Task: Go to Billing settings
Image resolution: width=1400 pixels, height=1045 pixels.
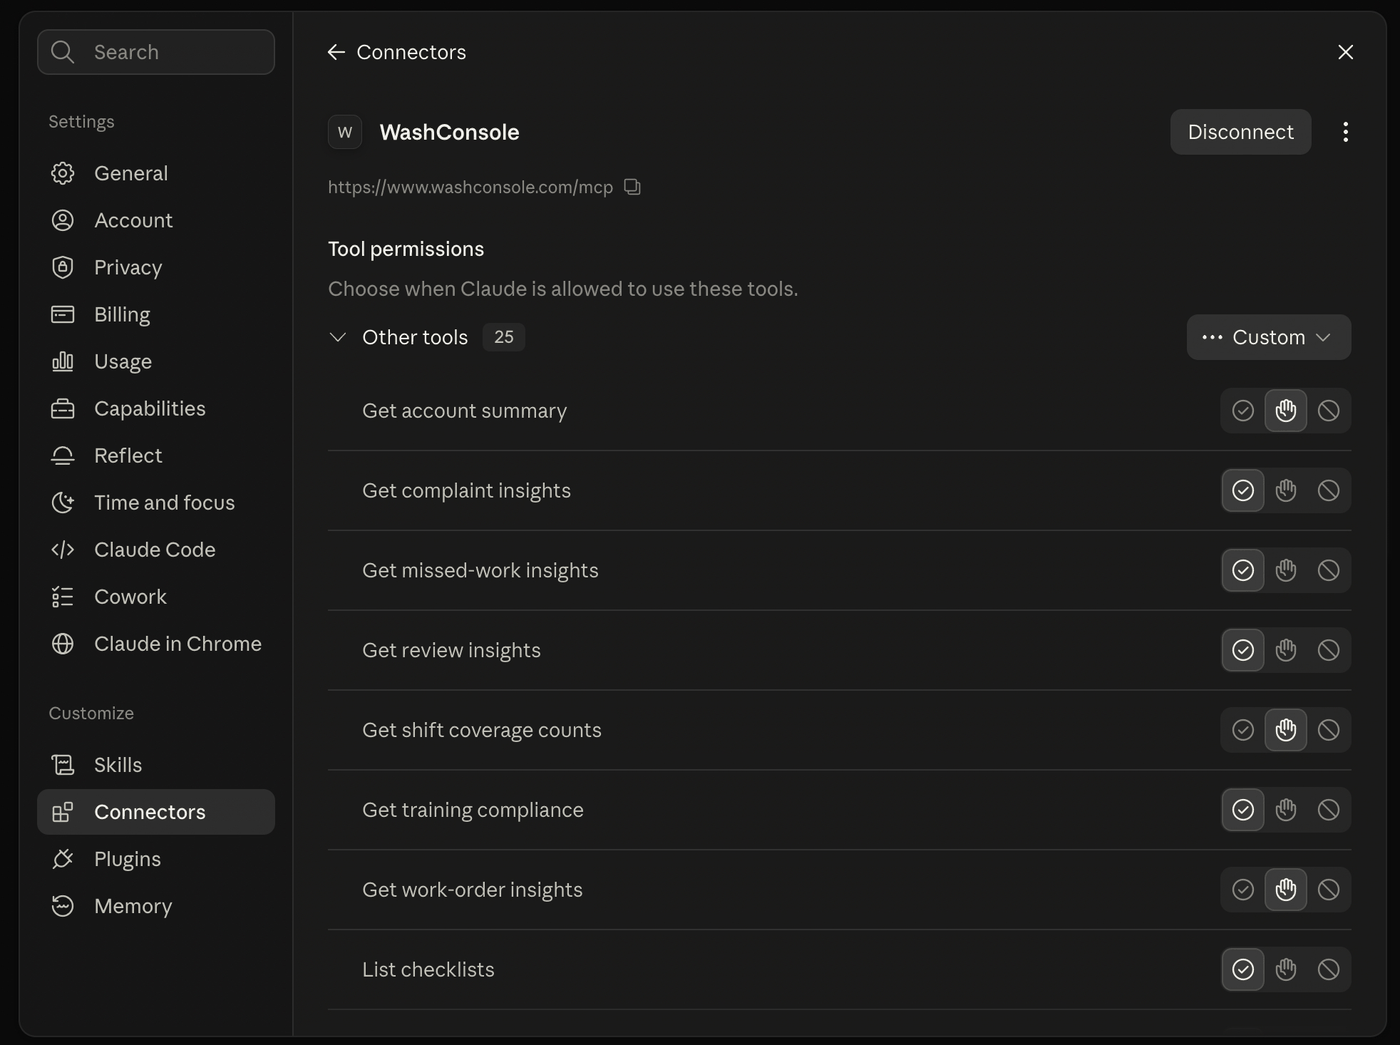Action: (156, 314)
